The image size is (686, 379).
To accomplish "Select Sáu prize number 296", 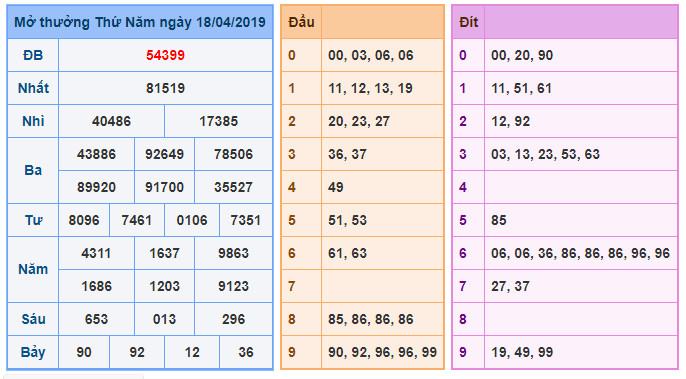I will tap(233, 319).
